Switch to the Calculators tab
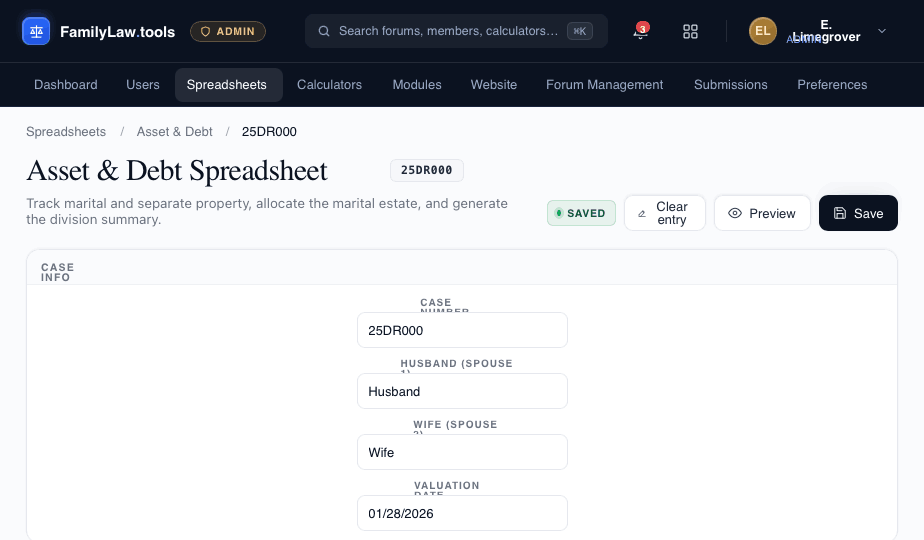The image size is (924, 540). (329, 85)
